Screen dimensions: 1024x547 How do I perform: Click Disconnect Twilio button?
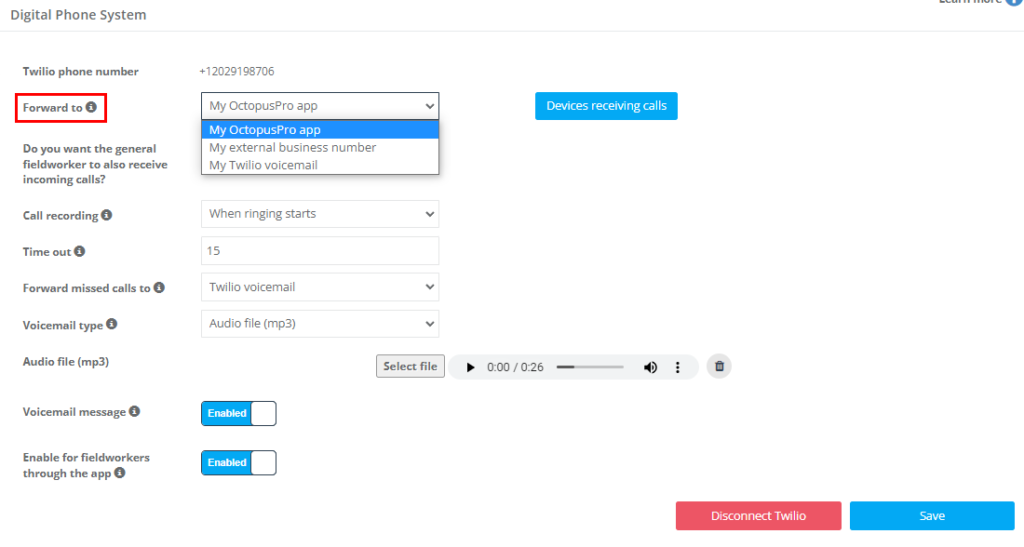click(x=758, y=516)
